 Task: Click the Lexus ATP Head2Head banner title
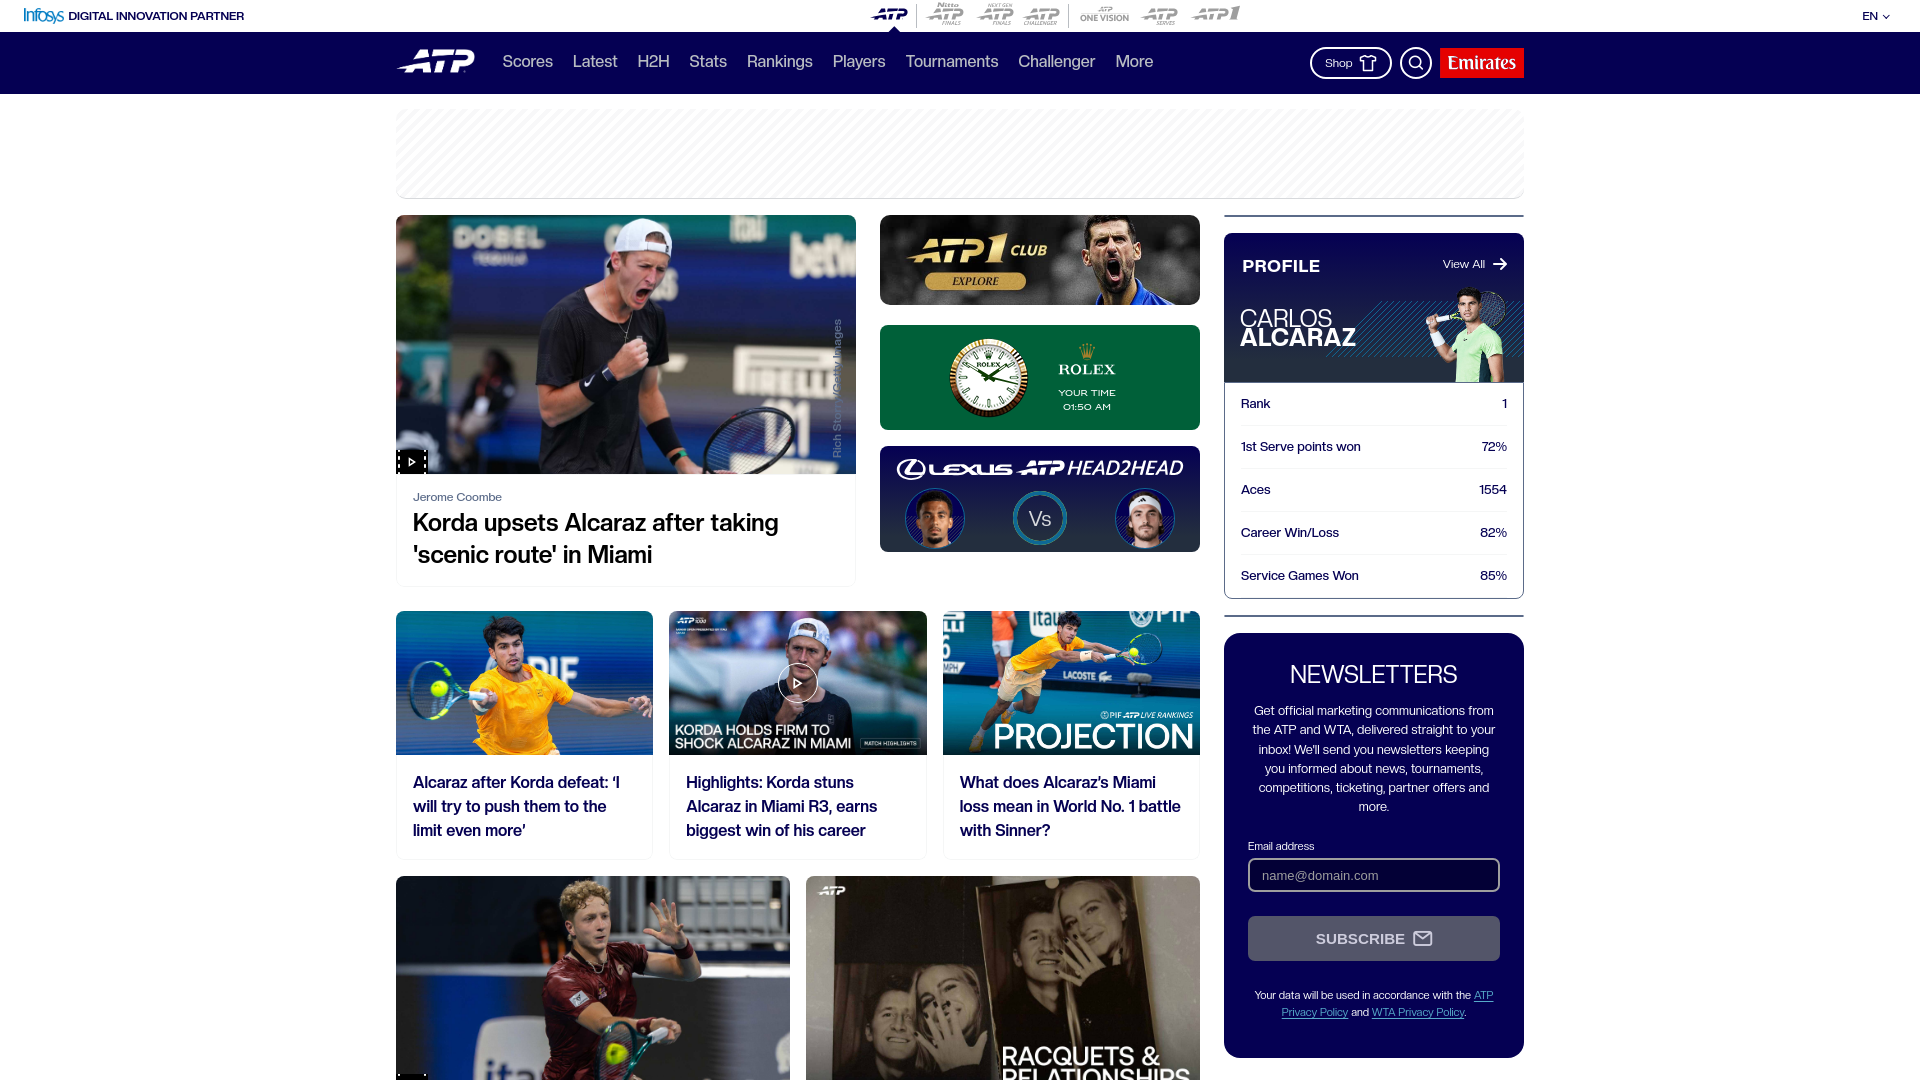click(x=1040, y=468)
